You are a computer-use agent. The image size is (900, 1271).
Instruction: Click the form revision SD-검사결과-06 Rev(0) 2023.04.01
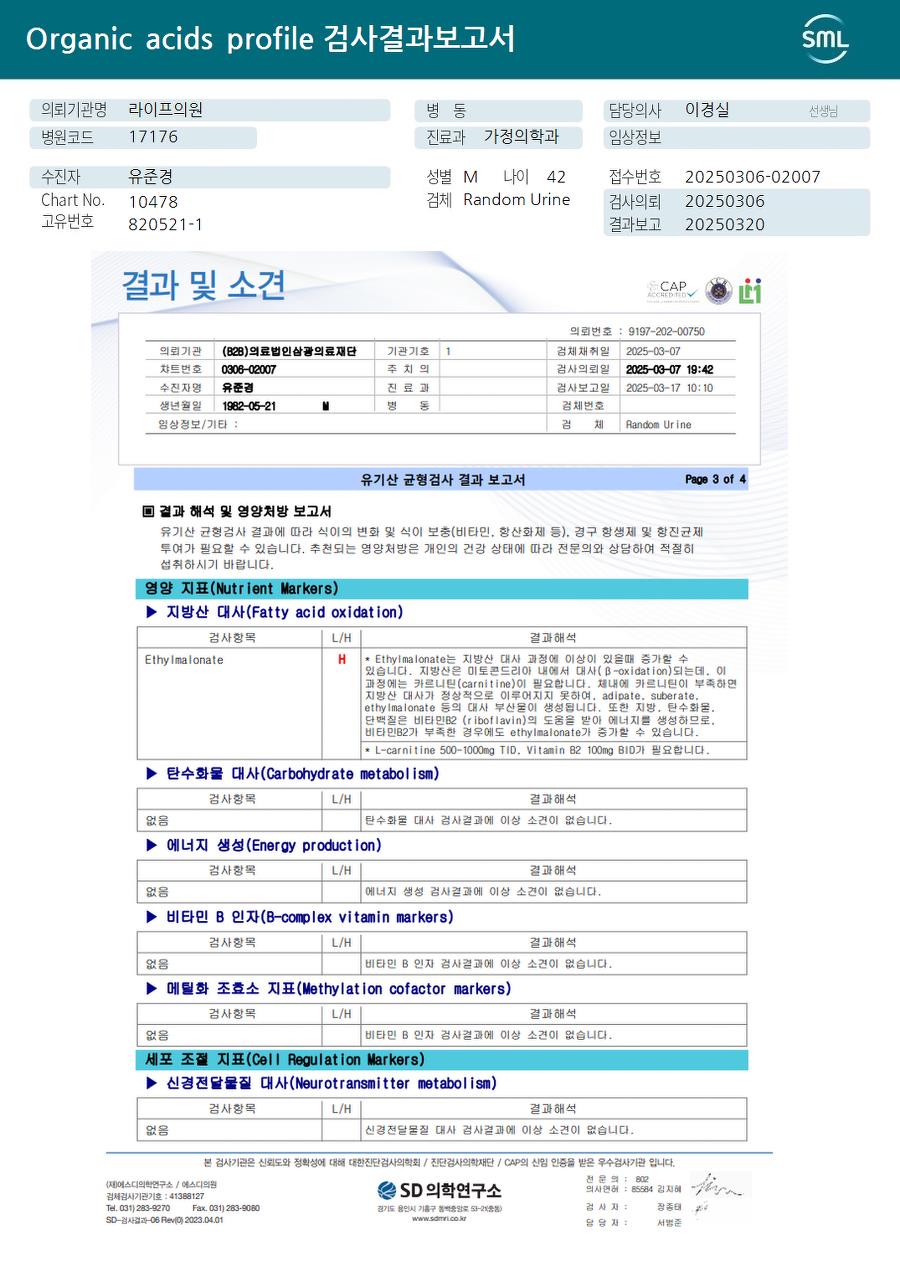165,1220
